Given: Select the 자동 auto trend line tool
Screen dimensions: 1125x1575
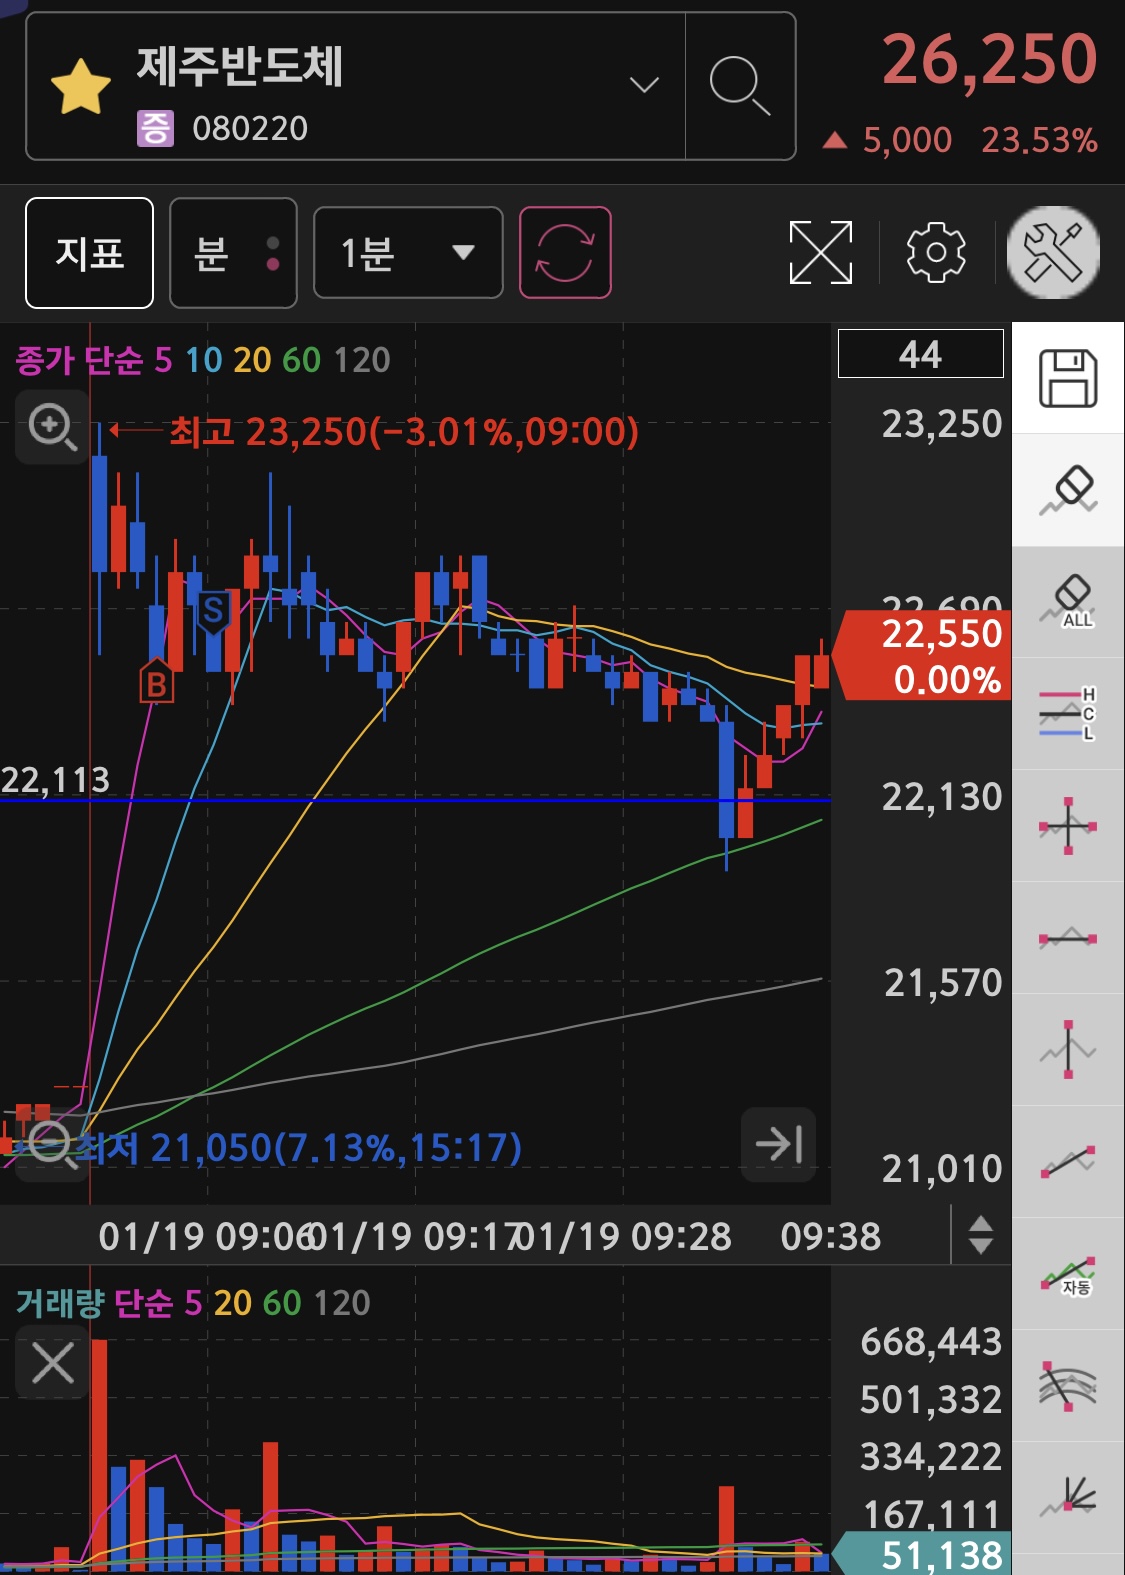Looking at the screenshot, I should click(x=1068, y=1274).
